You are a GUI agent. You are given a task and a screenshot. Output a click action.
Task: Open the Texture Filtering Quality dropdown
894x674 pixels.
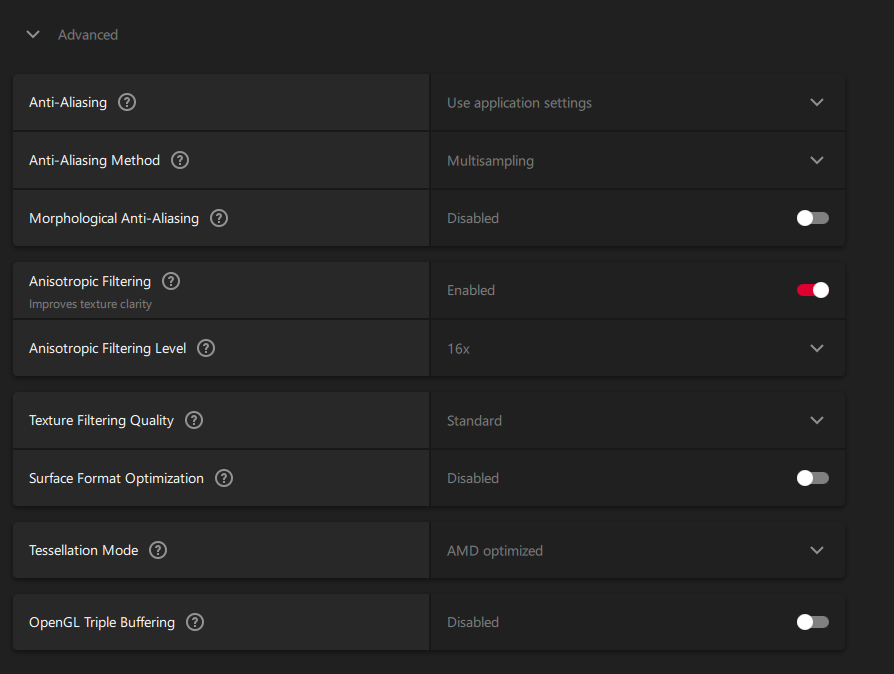(x=637, y=420)
